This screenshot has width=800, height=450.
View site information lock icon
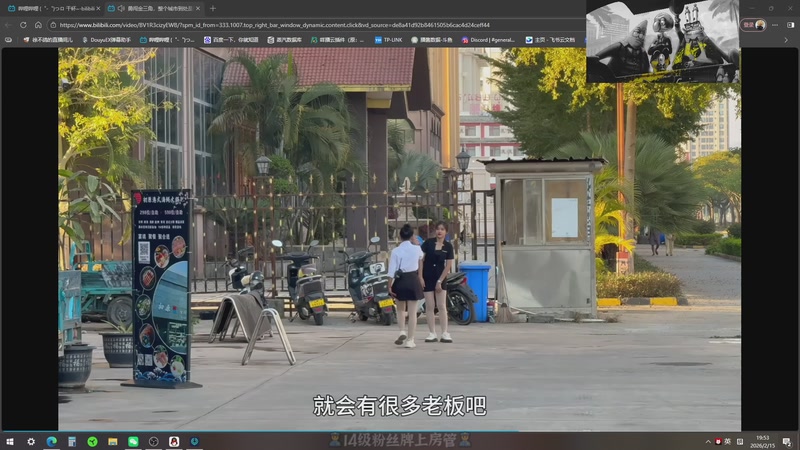[53, 24]
